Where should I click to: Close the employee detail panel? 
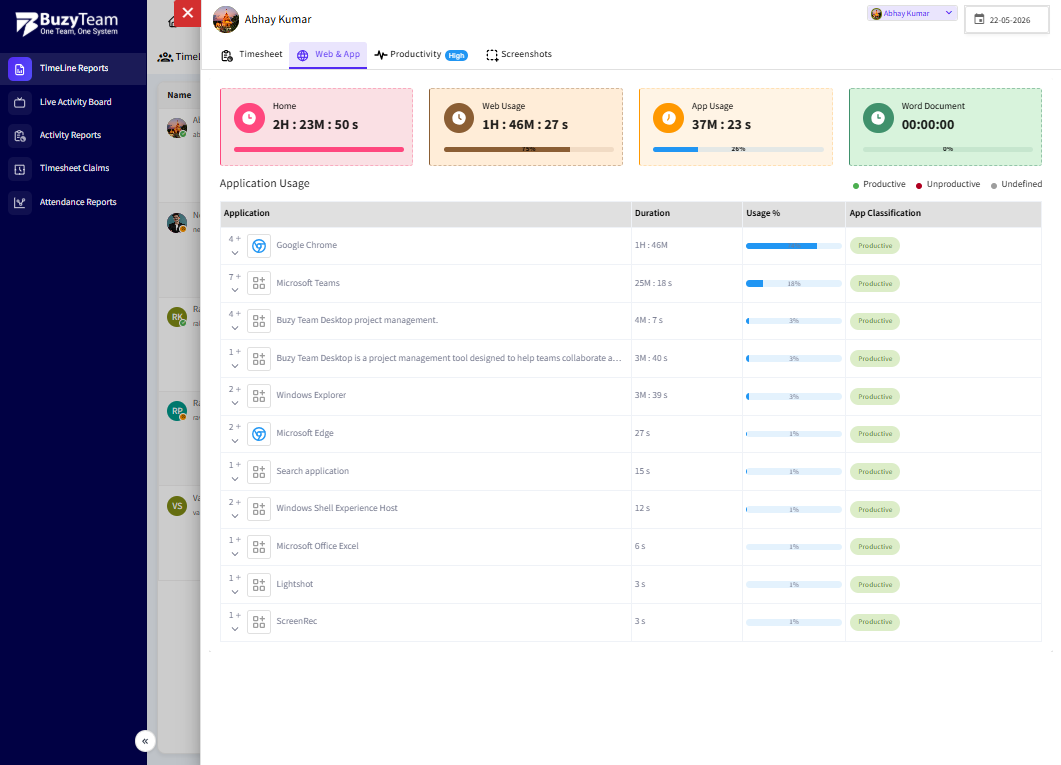point(187,13)
